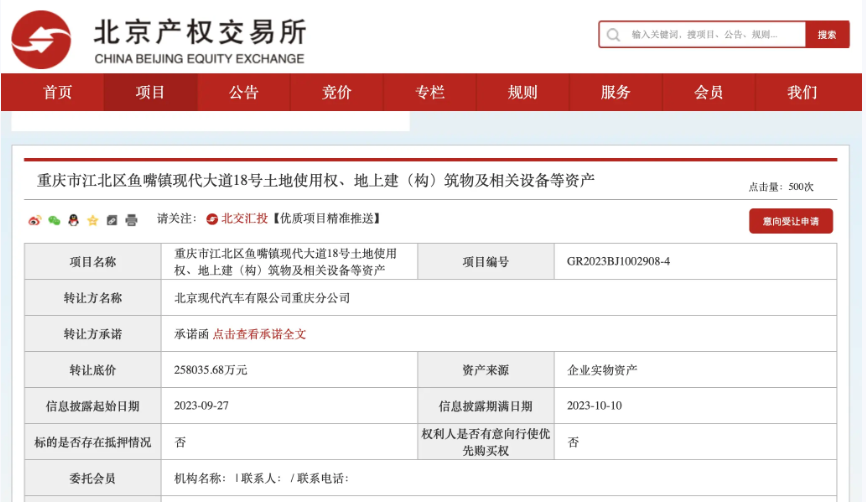The width and height of the screenshot is (866, 502).
Task: Select 竞价 in the navigation bar
Action: click(x=336, y=93)
